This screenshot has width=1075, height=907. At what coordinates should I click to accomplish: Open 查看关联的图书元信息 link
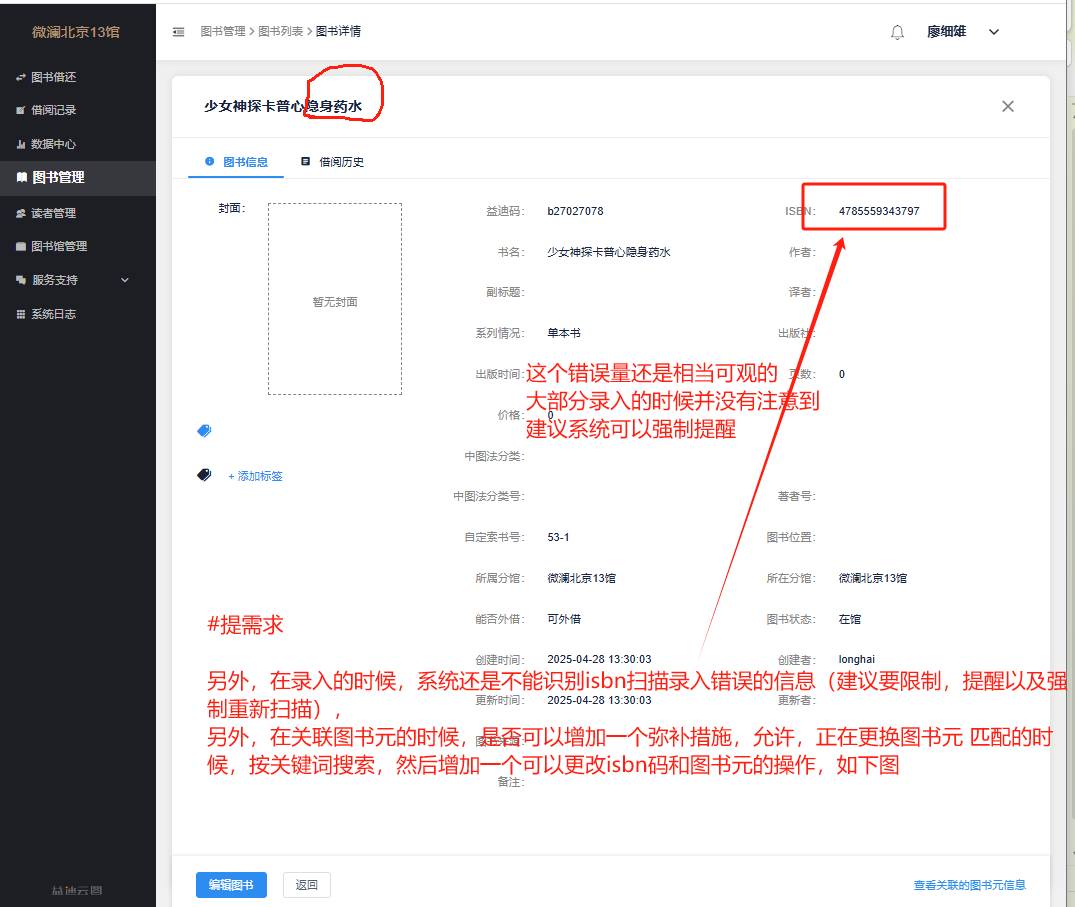tap(969, 885)
